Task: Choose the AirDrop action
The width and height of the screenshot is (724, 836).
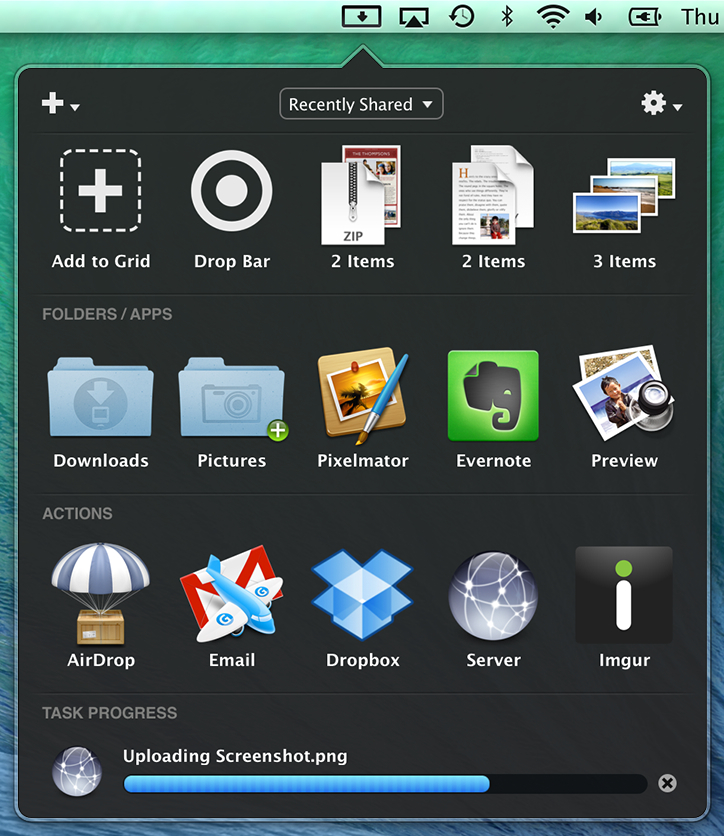Action: click(100, 594)
